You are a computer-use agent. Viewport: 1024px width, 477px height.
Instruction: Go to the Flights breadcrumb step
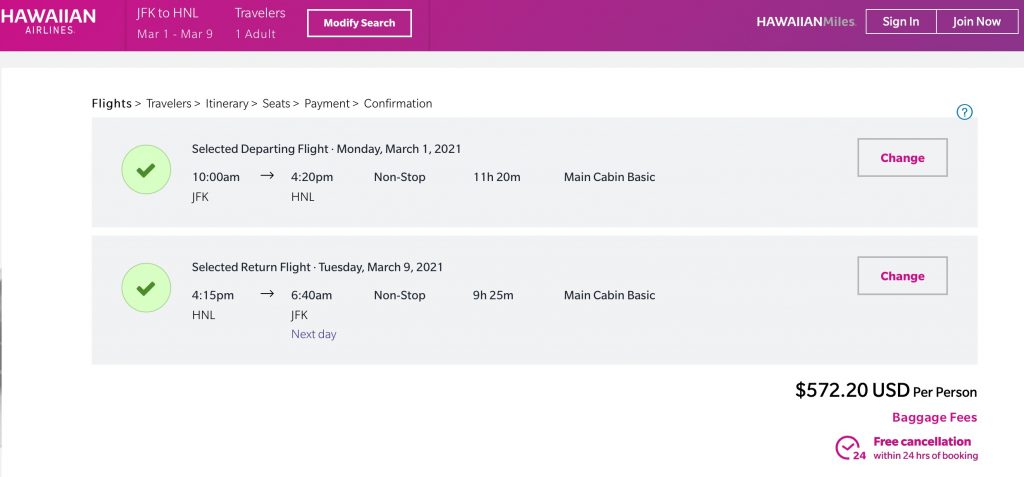[111, 104]
